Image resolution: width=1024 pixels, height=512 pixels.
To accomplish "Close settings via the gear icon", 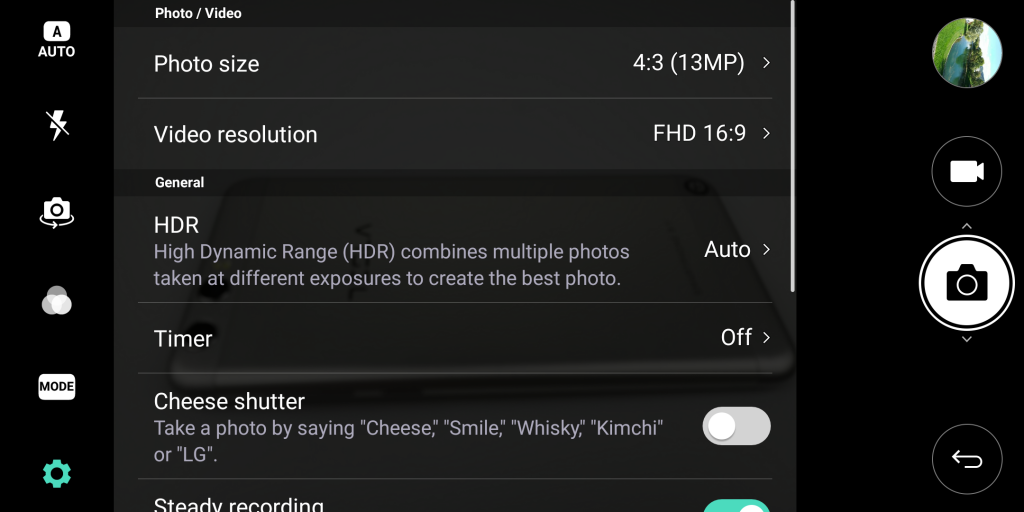I will tap(57, 473).
